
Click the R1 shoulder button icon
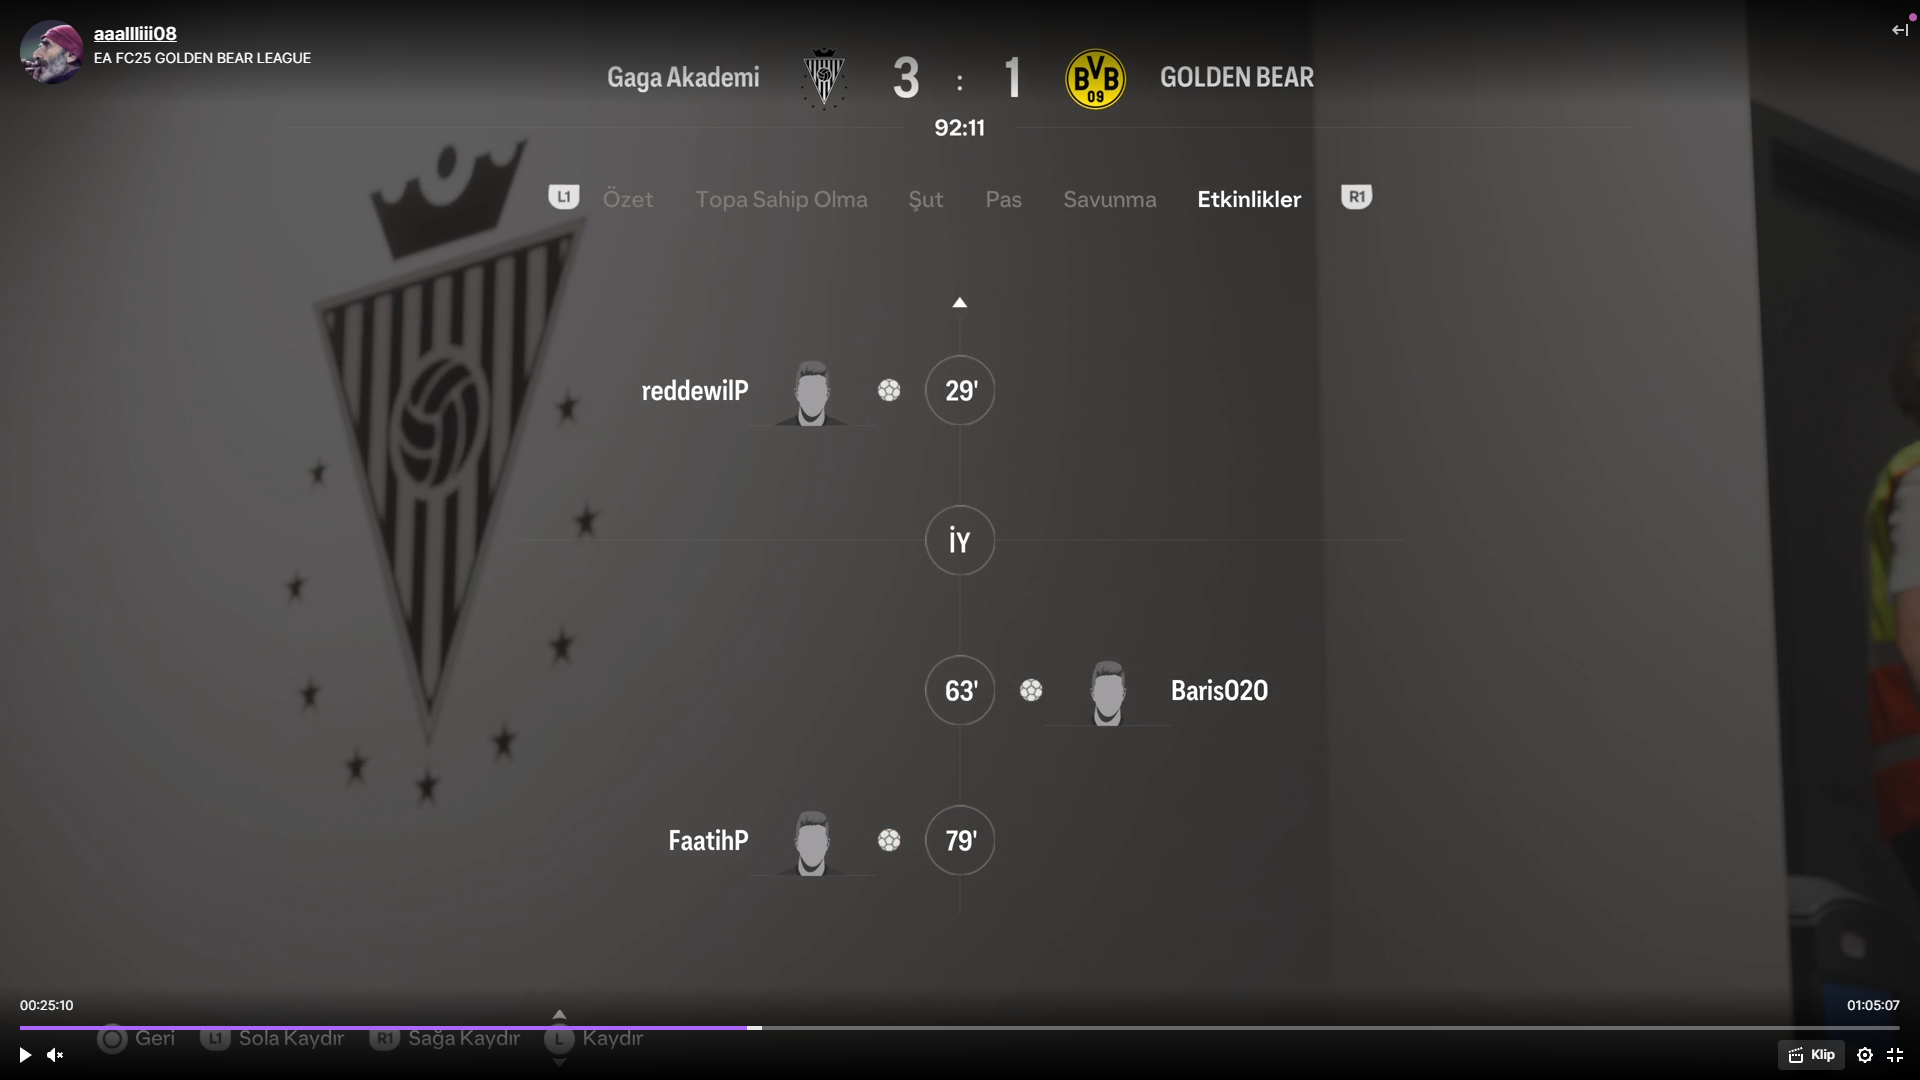point(1357,197)
